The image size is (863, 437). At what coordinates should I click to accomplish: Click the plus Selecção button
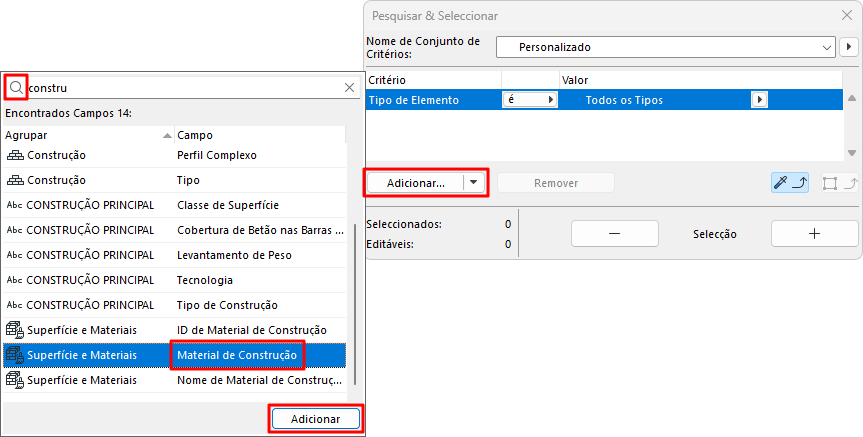(x=814, y=233)
